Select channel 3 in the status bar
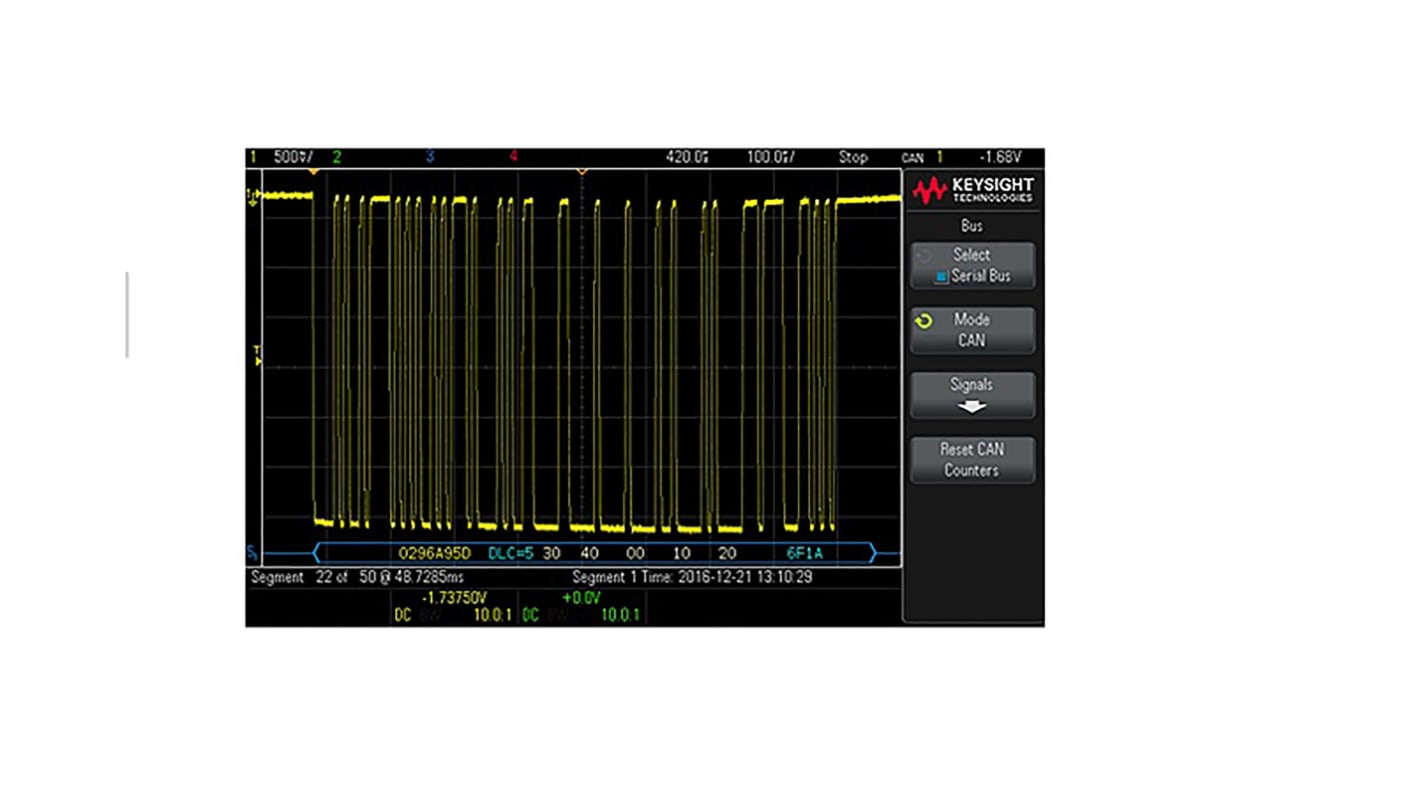The width and height of the screenshot is (1420, 798). click(x=430, y=157)
